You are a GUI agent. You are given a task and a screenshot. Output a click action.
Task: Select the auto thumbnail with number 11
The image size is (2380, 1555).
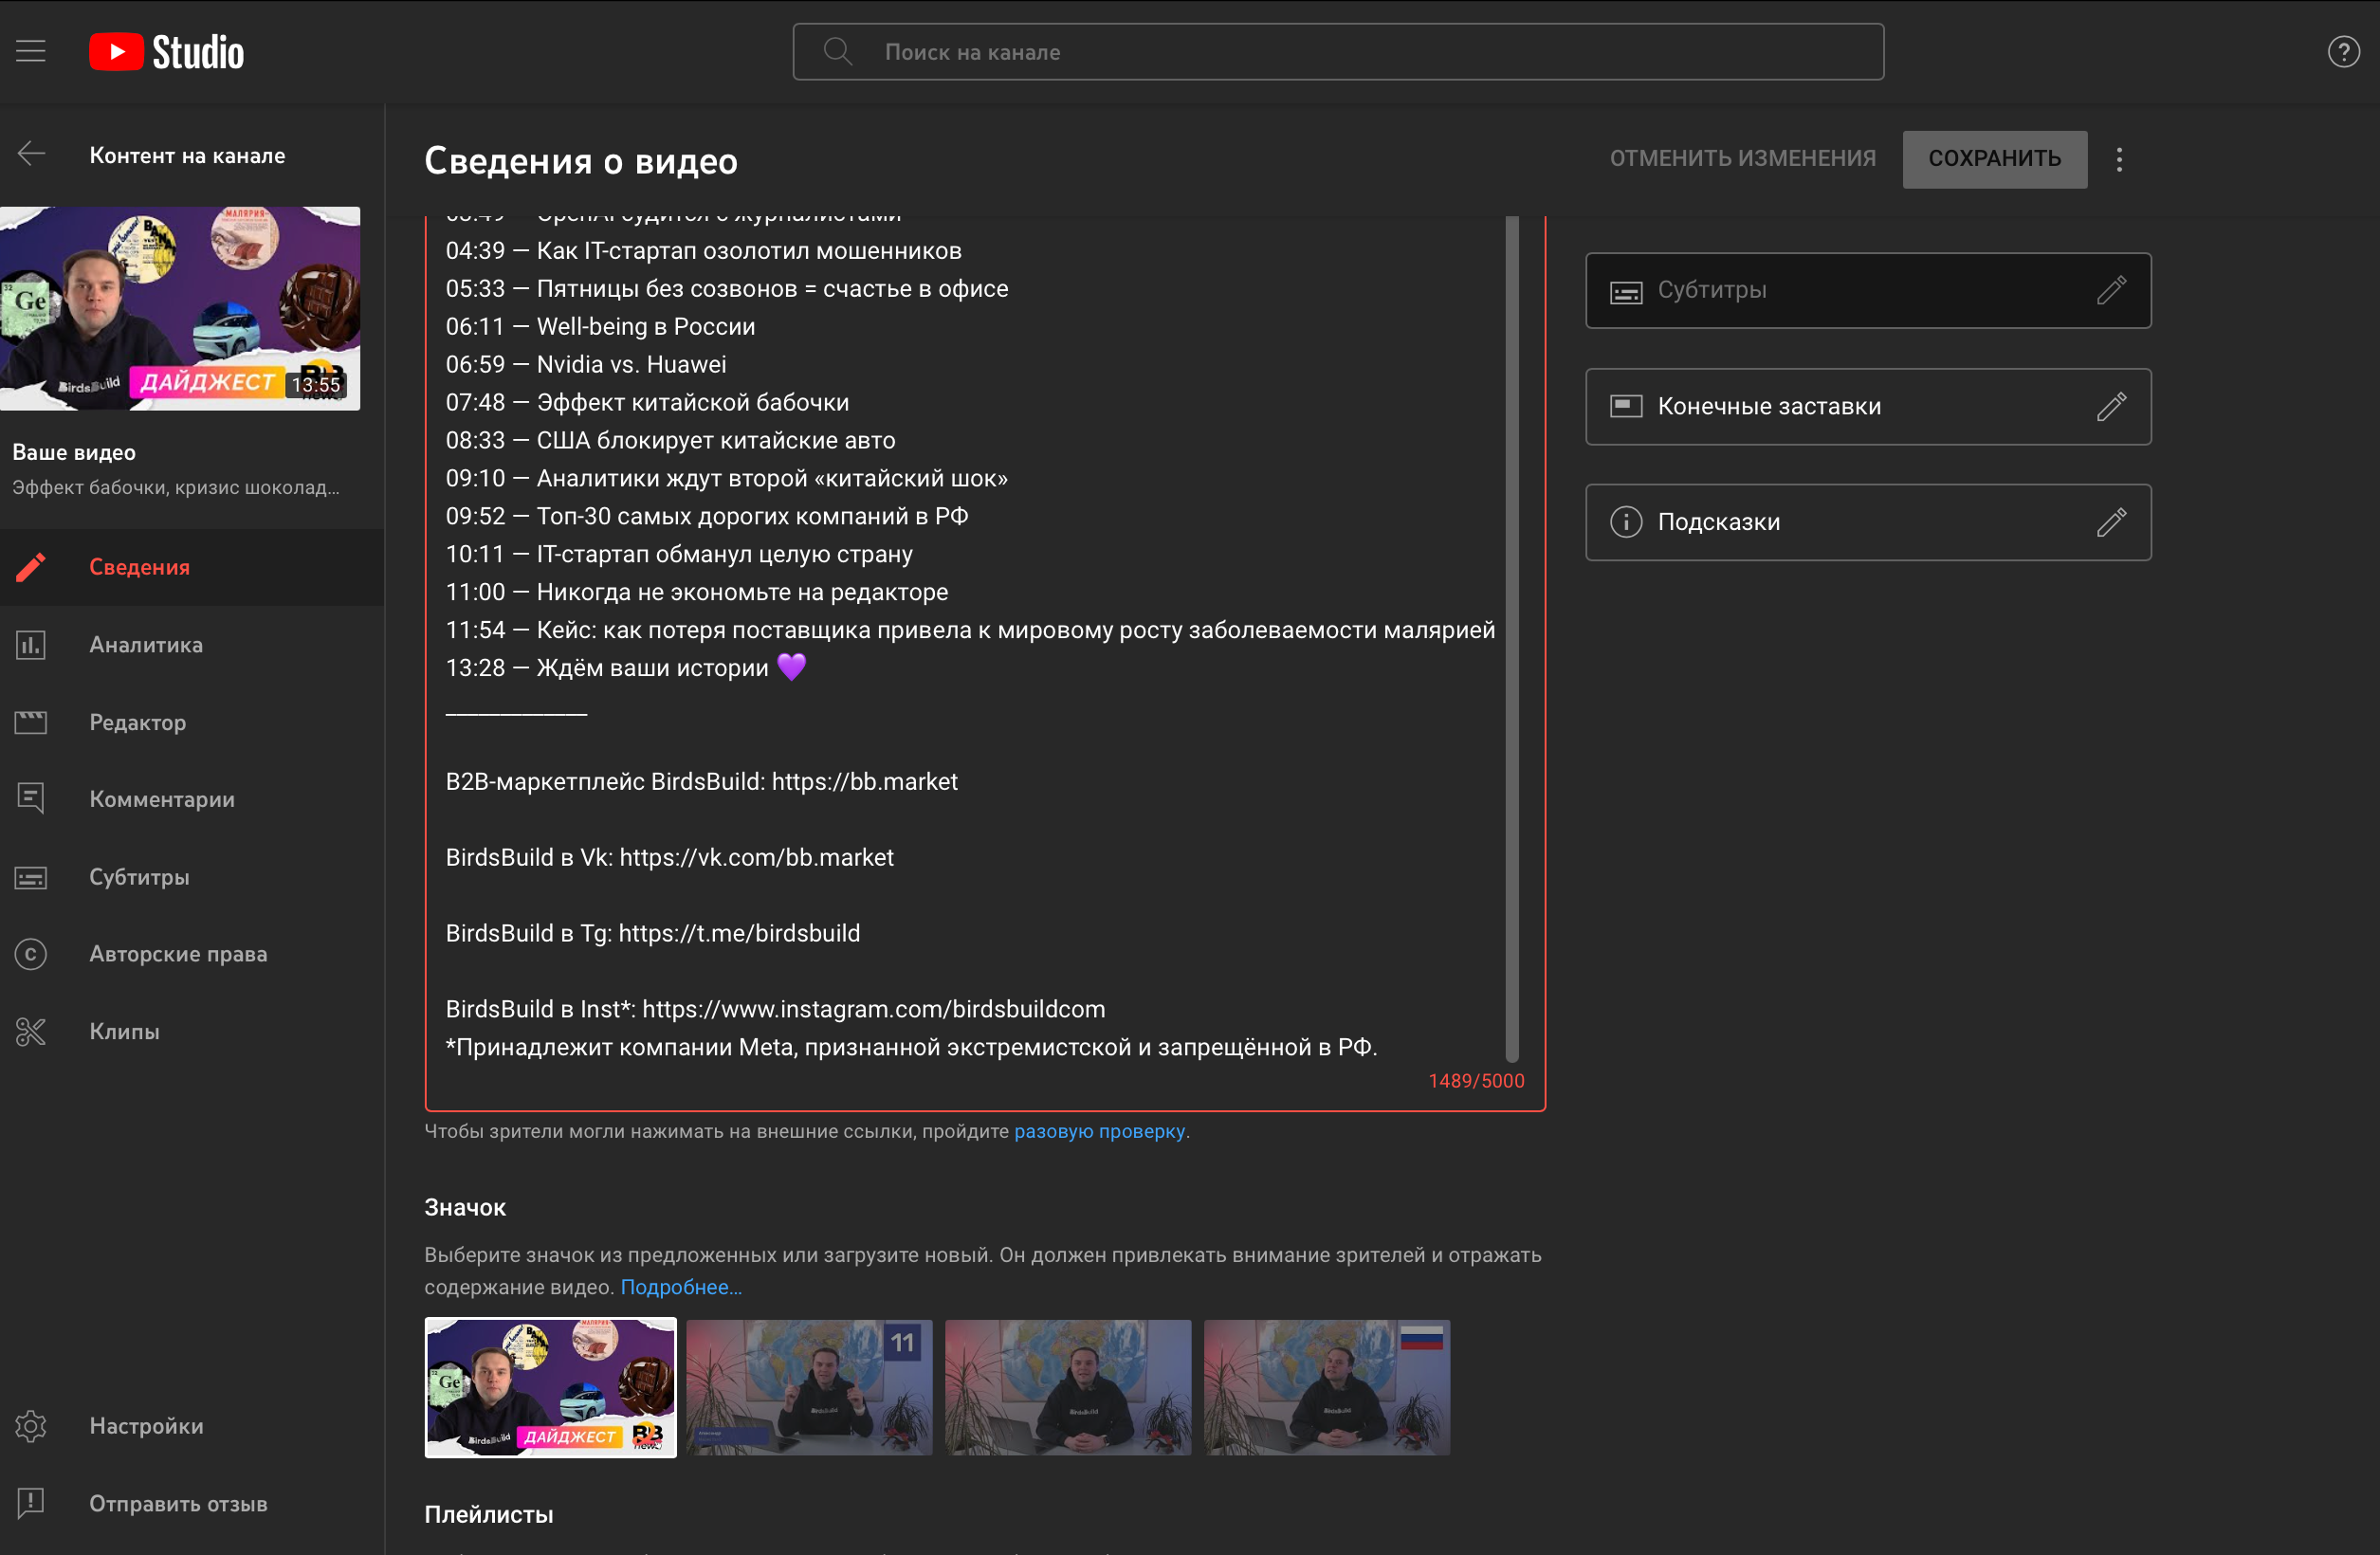(809, 1387)
